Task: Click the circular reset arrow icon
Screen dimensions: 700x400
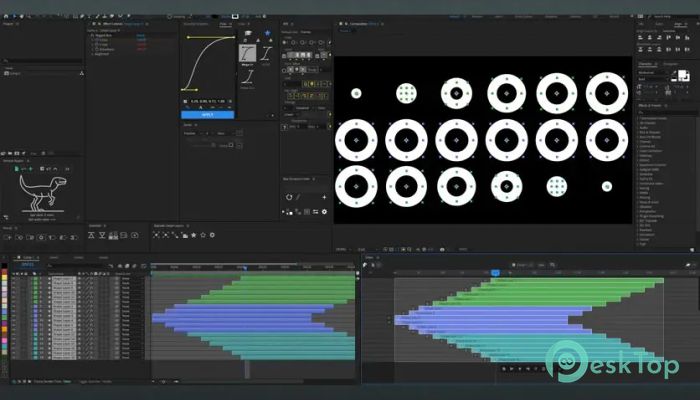Action: pos(289,197)
